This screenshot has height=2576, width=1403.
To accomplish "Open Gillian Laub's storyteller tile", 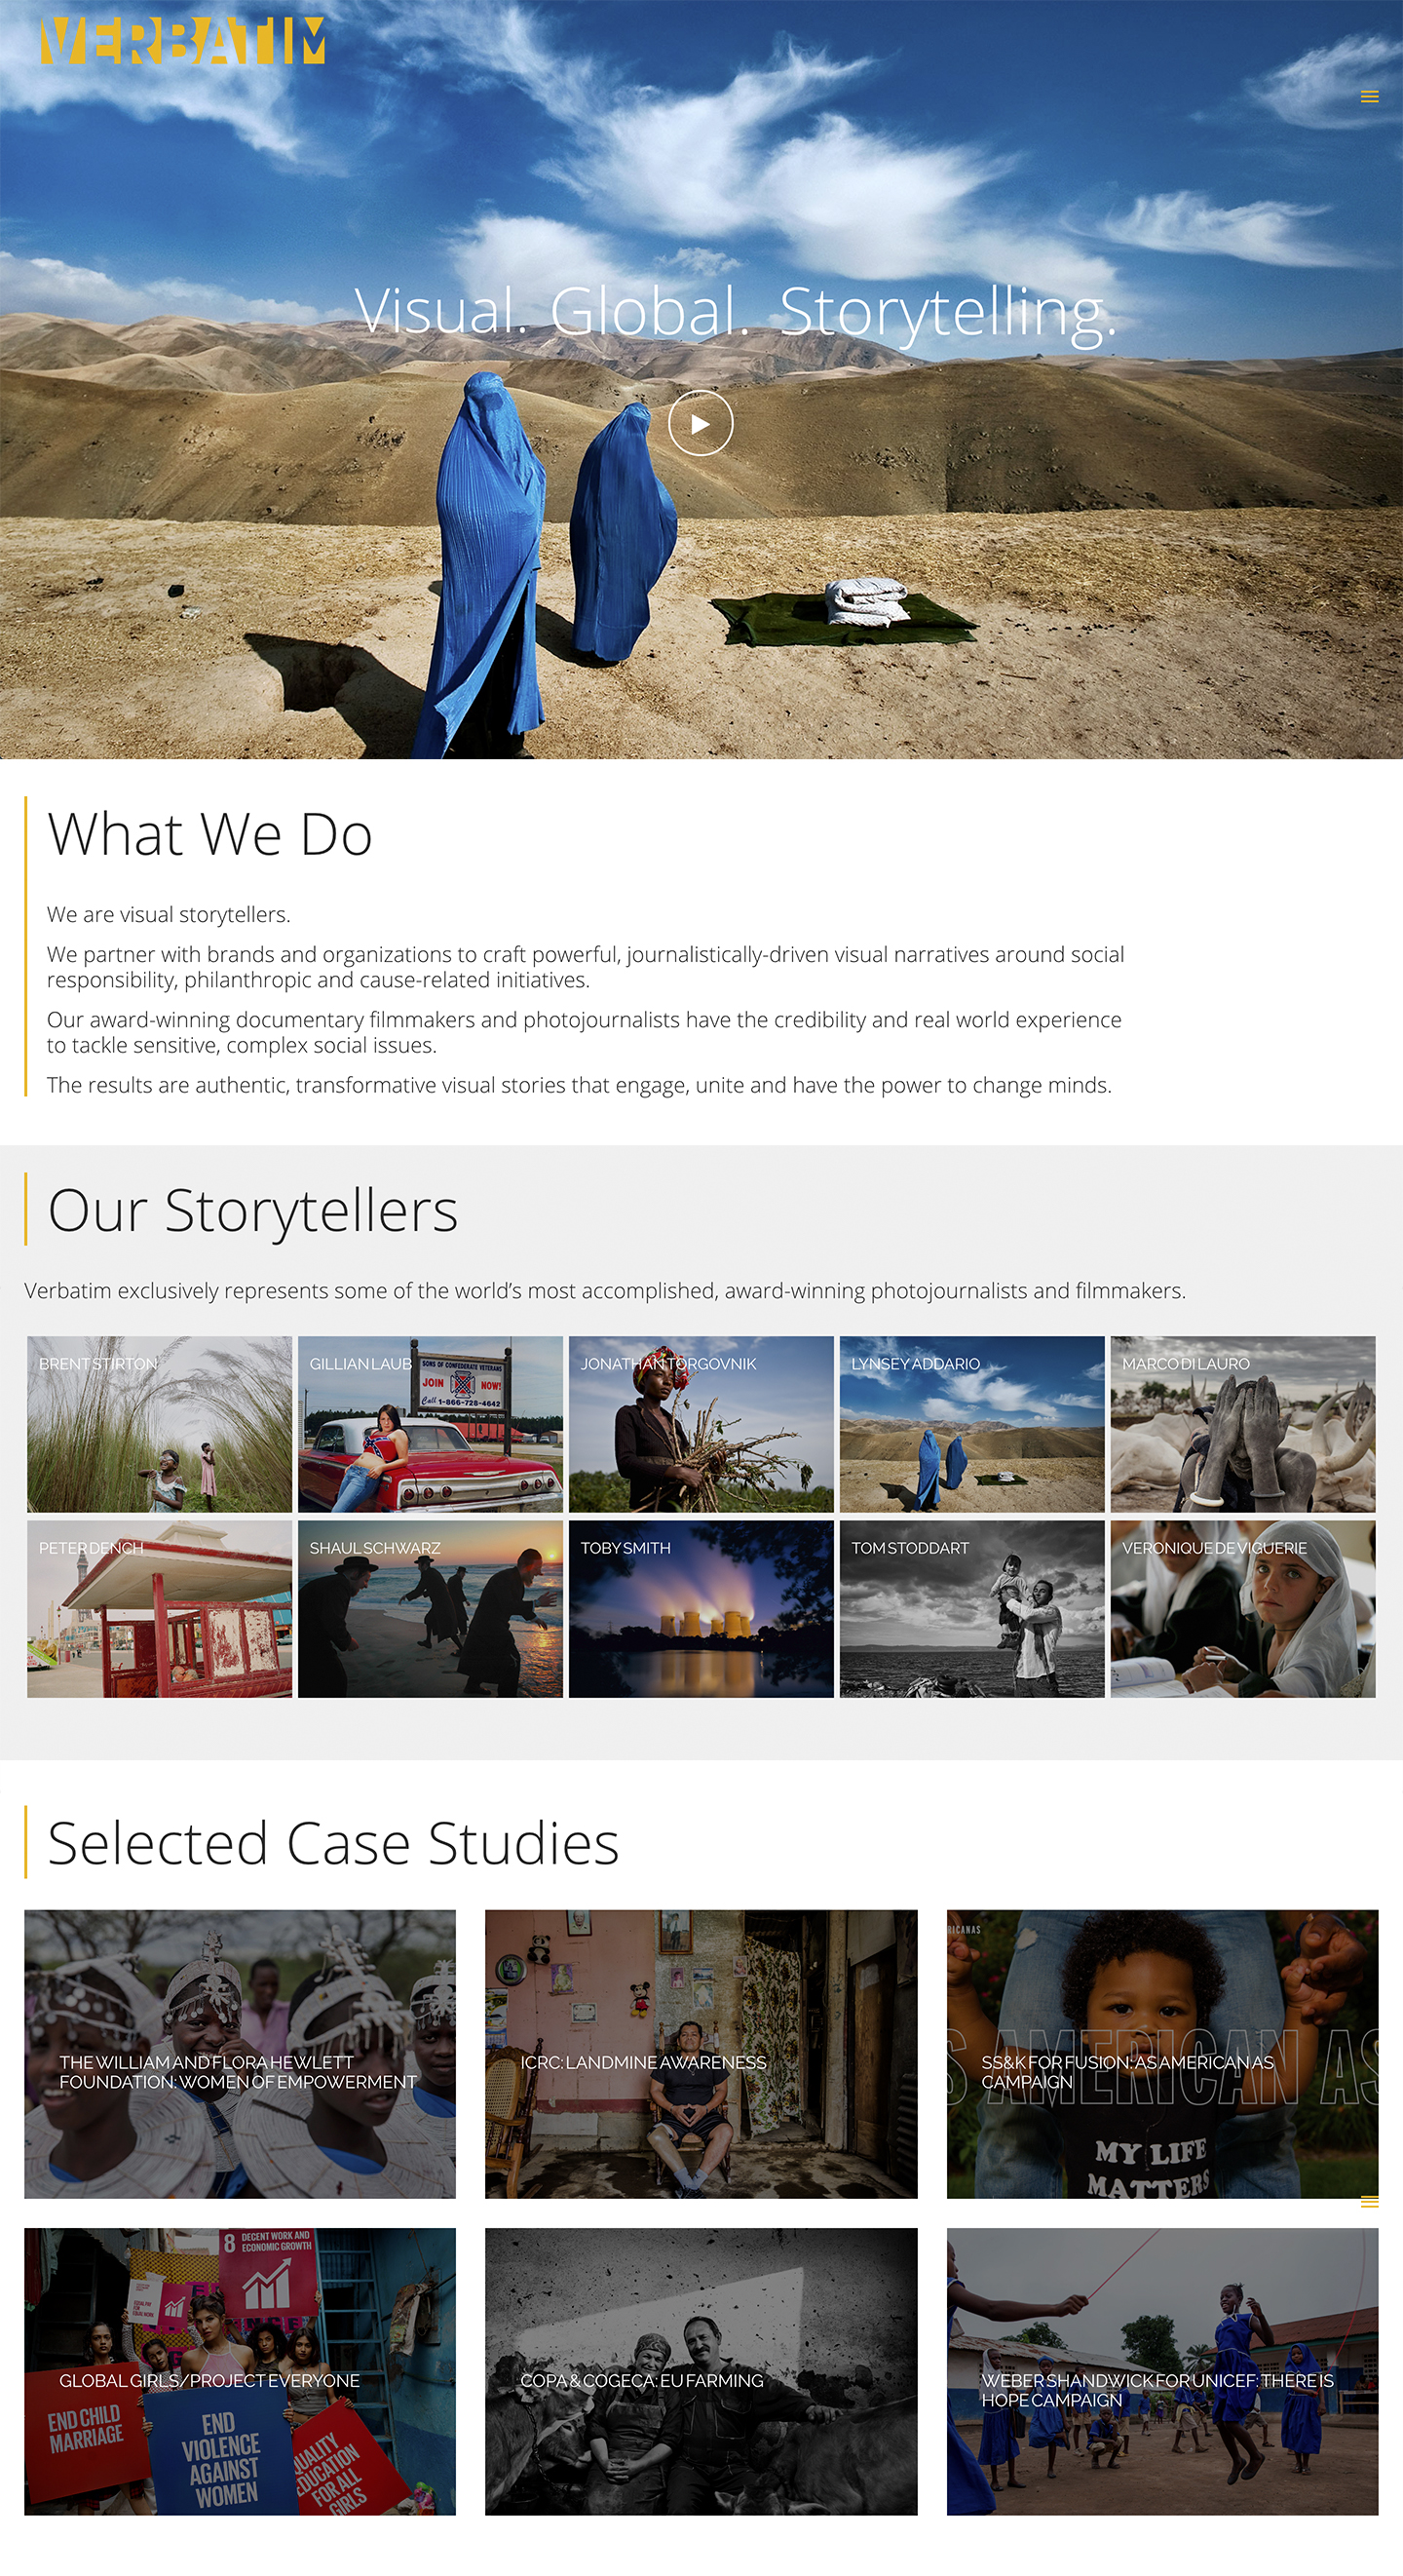I will (x=430, y=1424).
